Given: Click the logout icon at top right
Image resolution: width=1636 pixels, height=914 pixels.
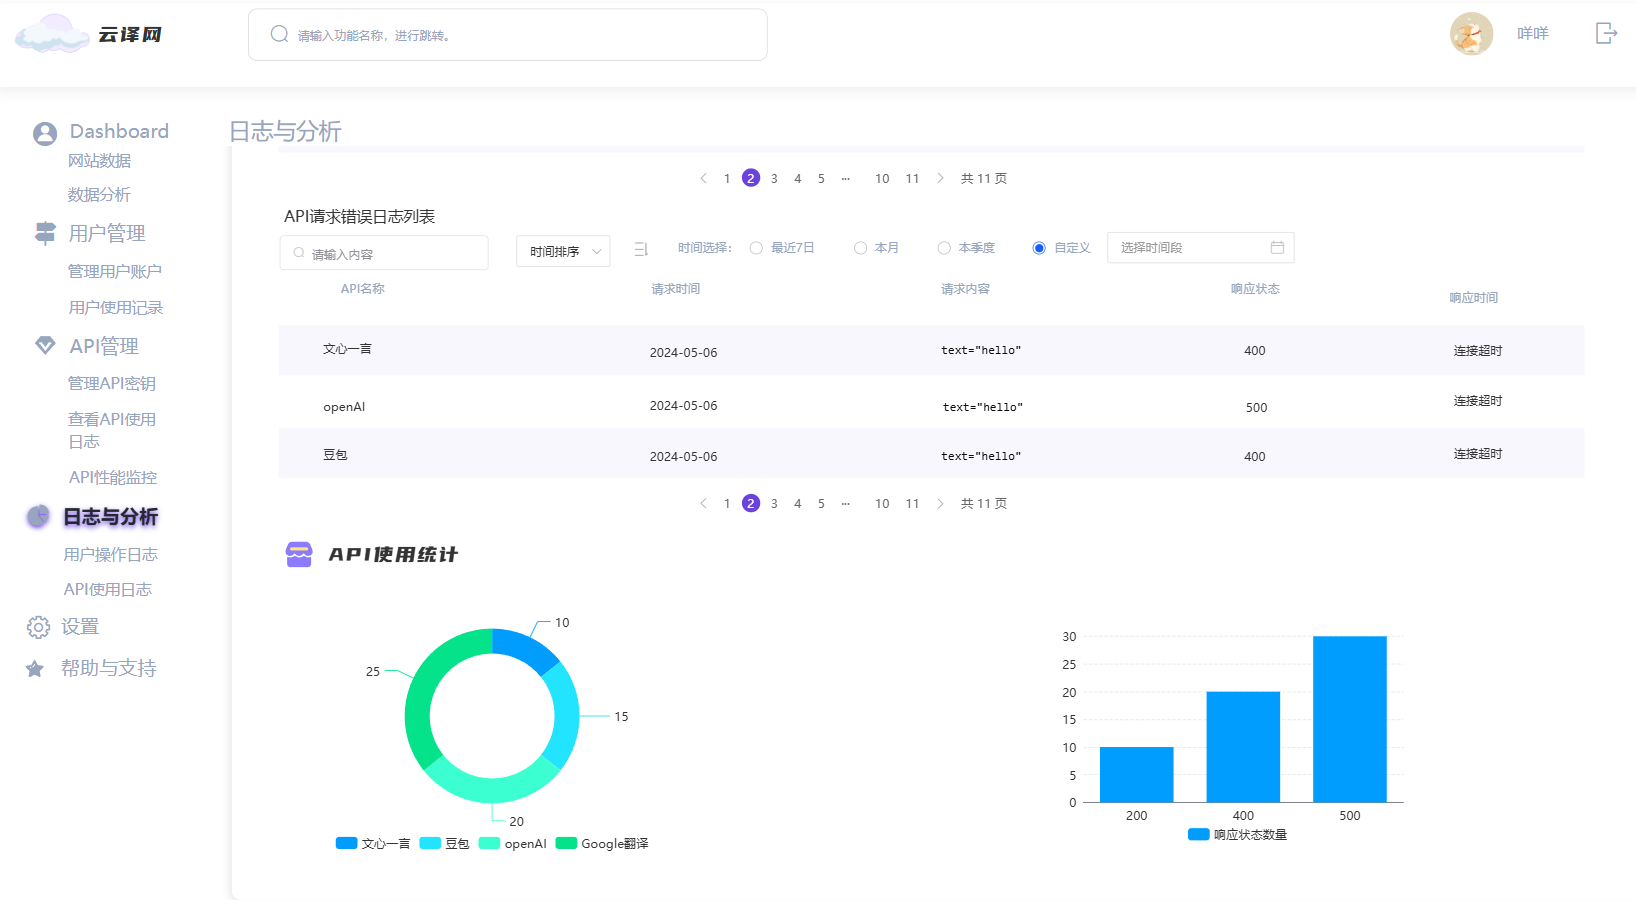Looking at the screenshot, I should 1606,33.
